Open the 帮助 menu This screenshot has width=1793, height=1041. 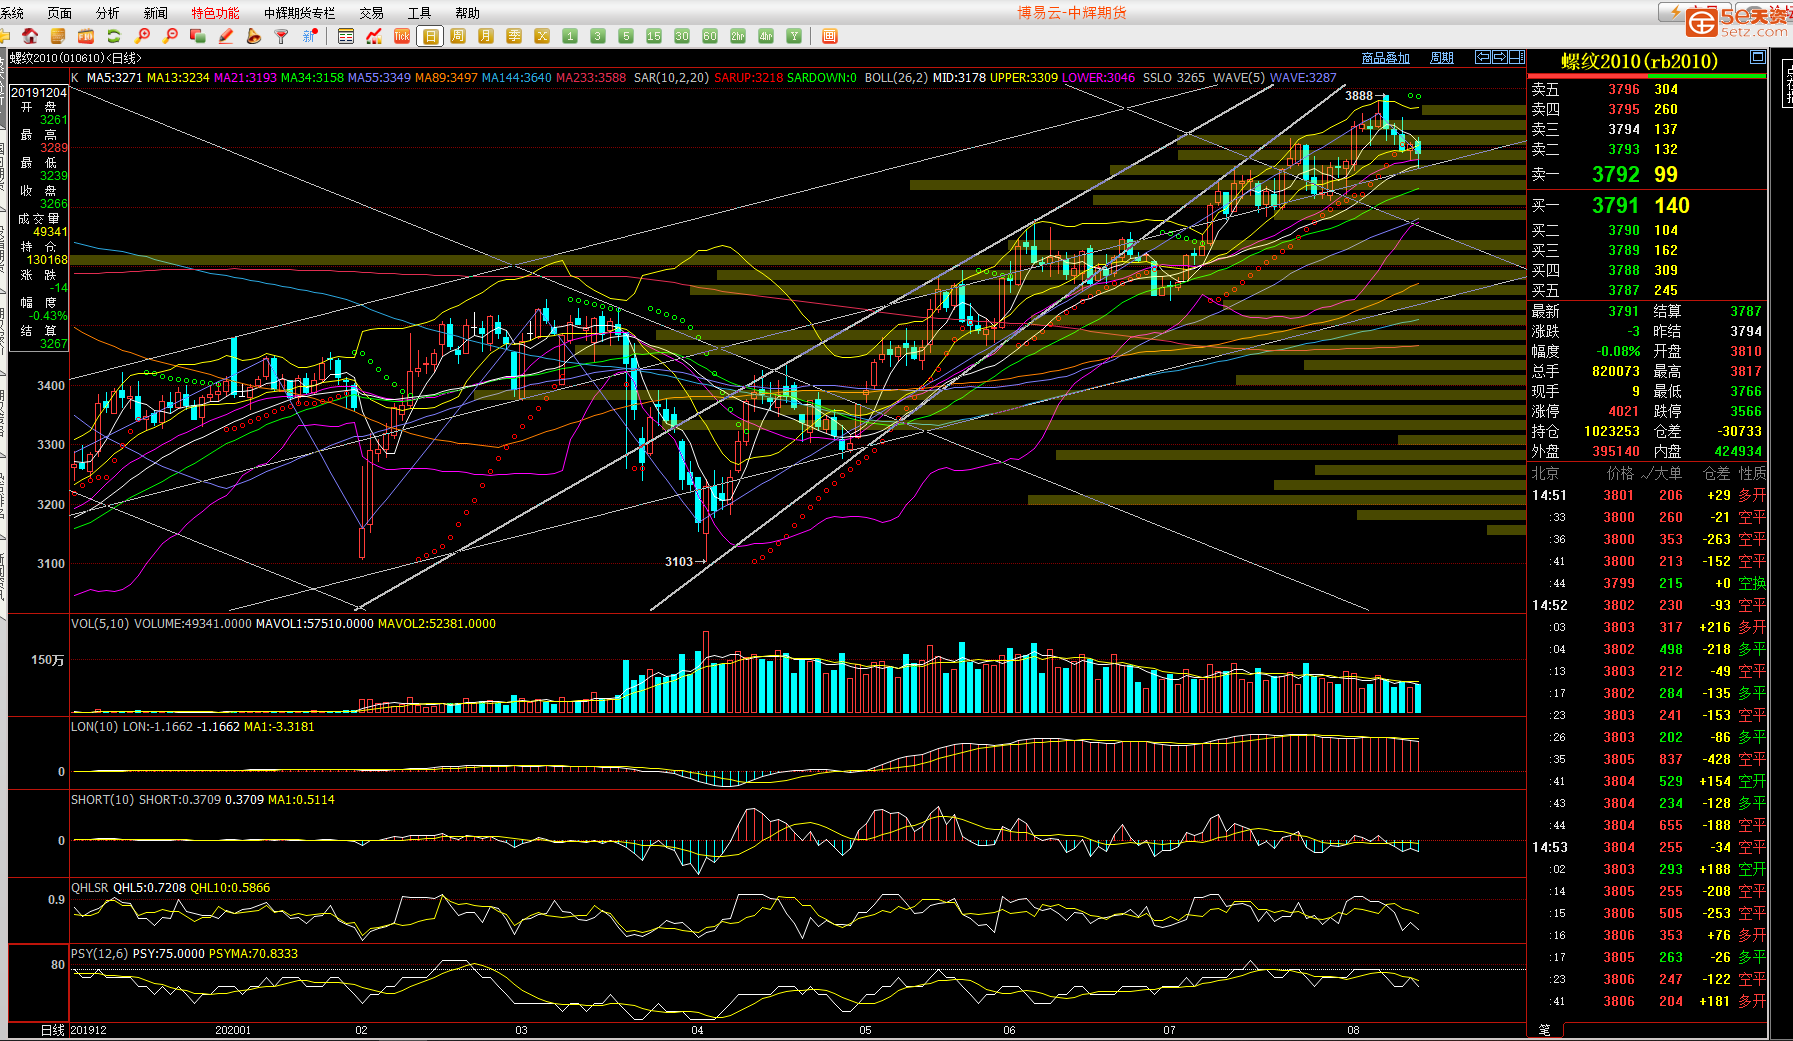click(x=468, y=13)
